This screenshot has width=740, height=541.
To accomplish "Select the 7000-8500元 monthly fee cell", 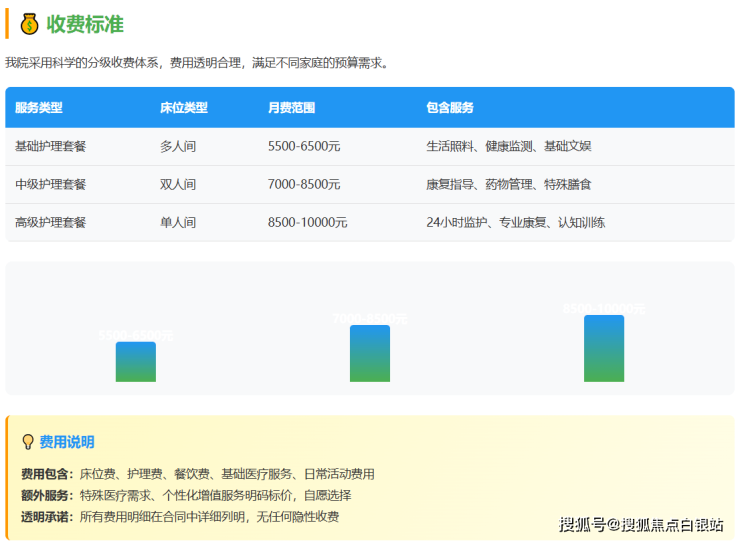I will [304, 185].
